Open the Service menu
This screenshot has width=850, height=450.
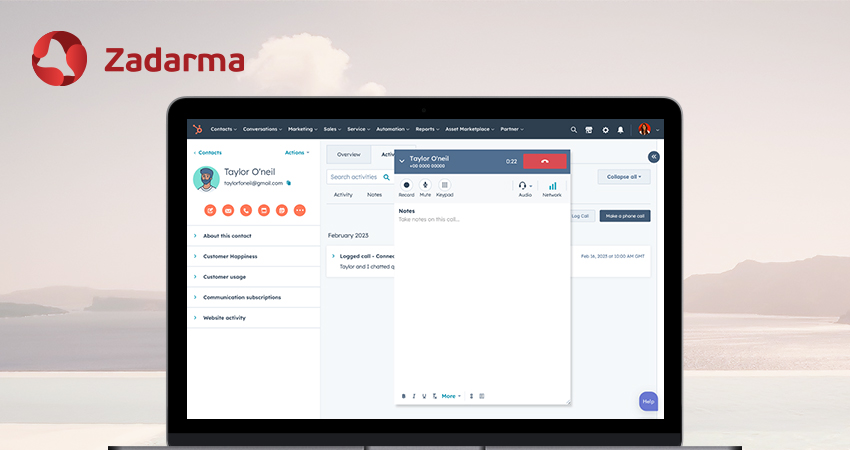[358, 129]
